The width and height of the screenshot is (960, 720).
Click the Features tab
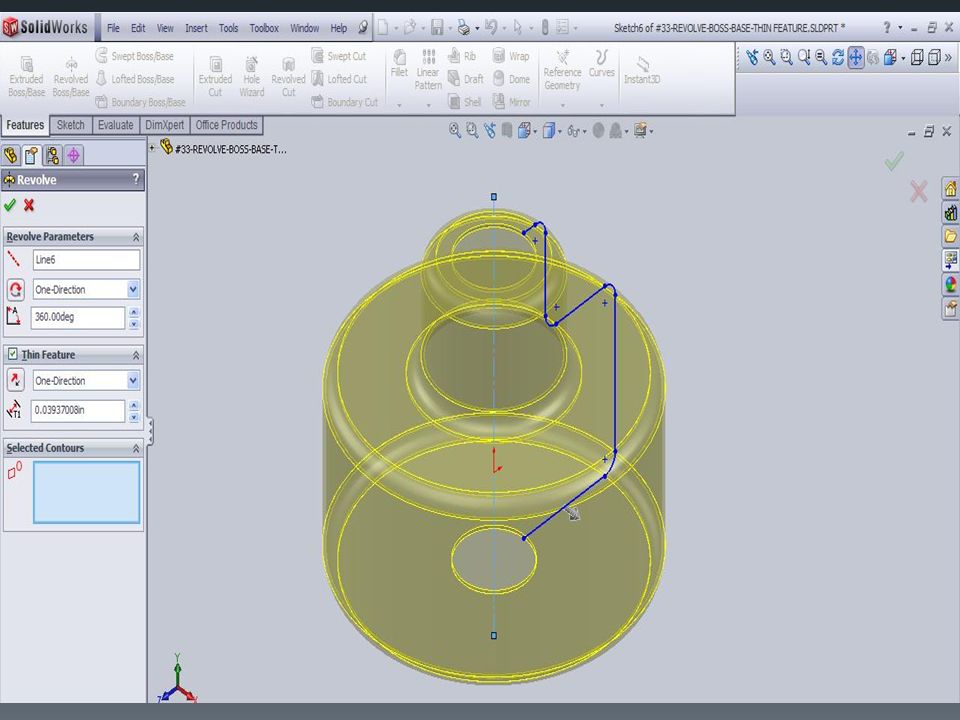tap(25, 125)
